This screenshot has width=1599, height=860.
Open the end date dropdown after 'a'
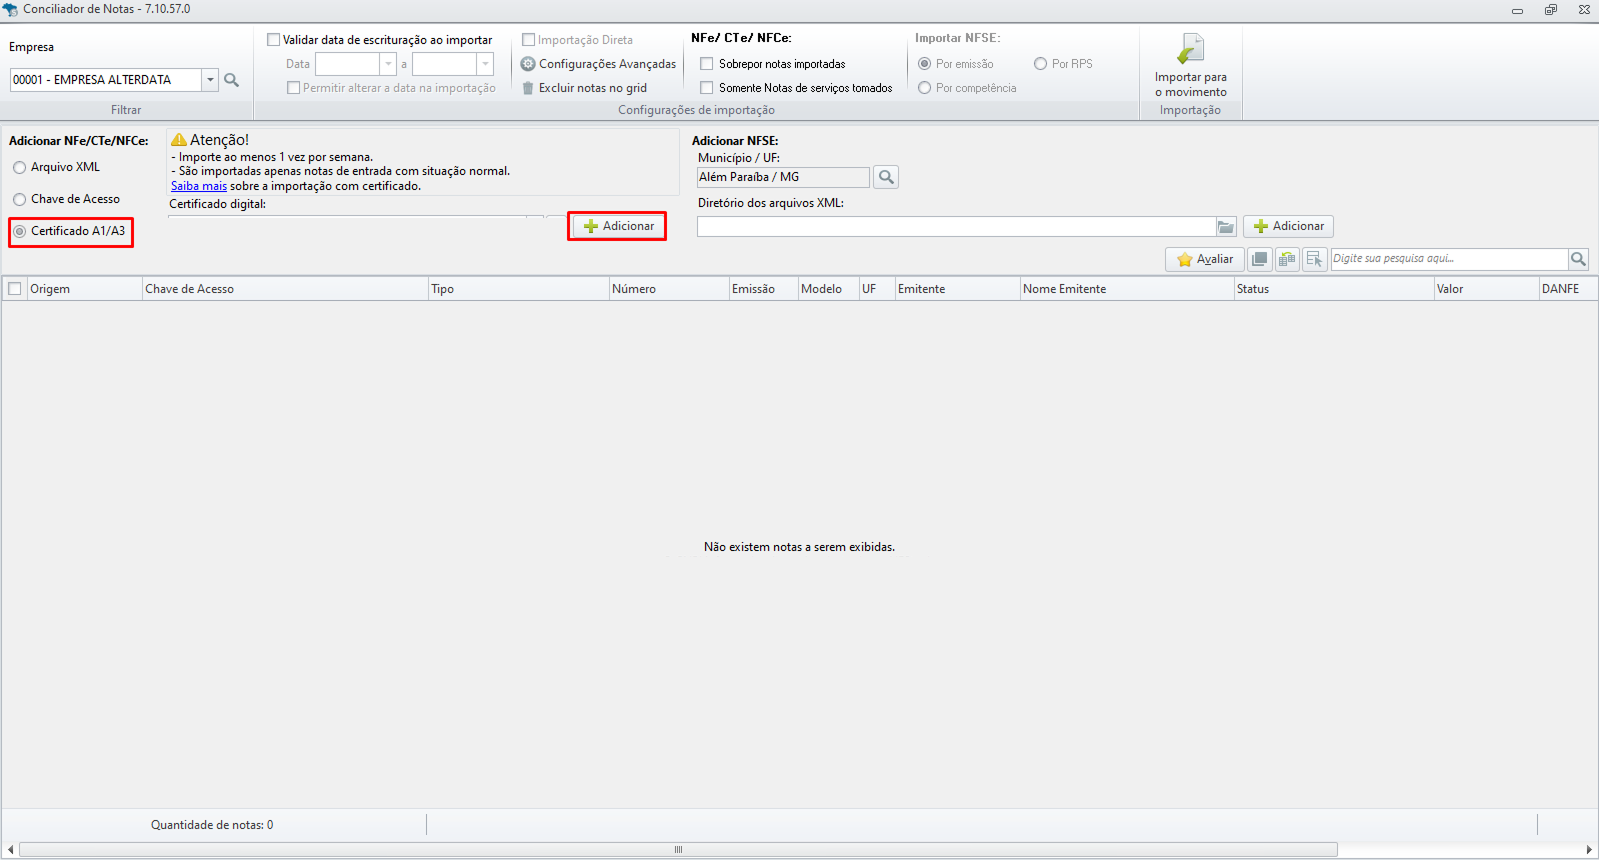(x=485, y=64)
